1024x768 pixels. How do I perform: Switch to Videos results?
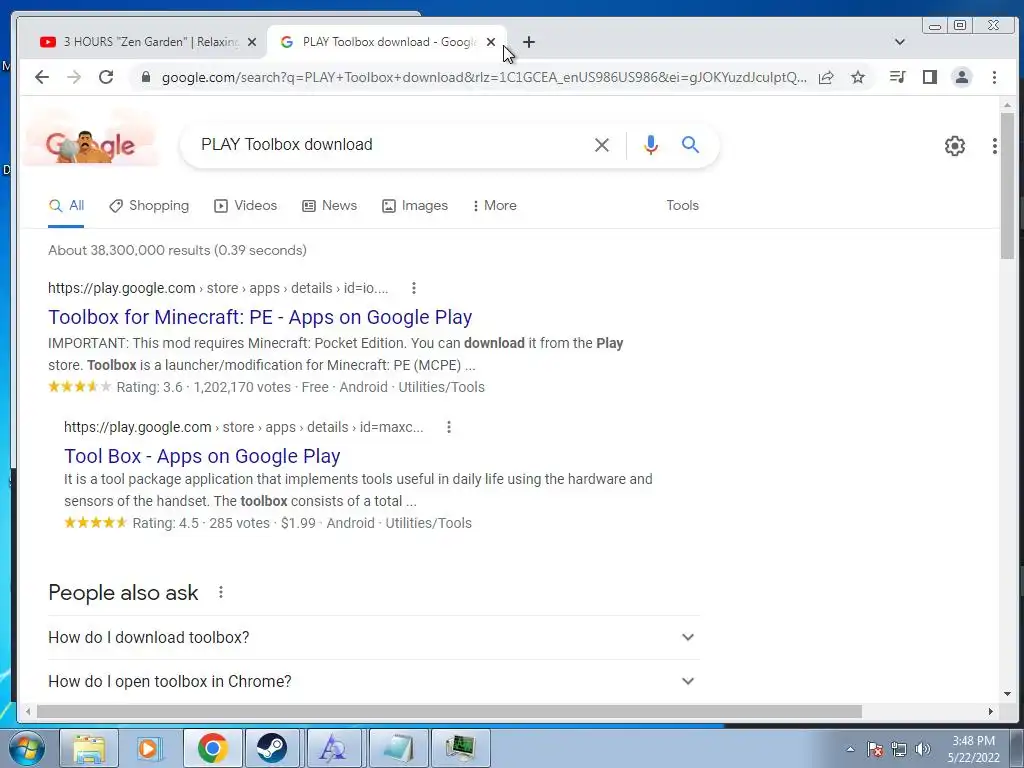click(246, 206)
